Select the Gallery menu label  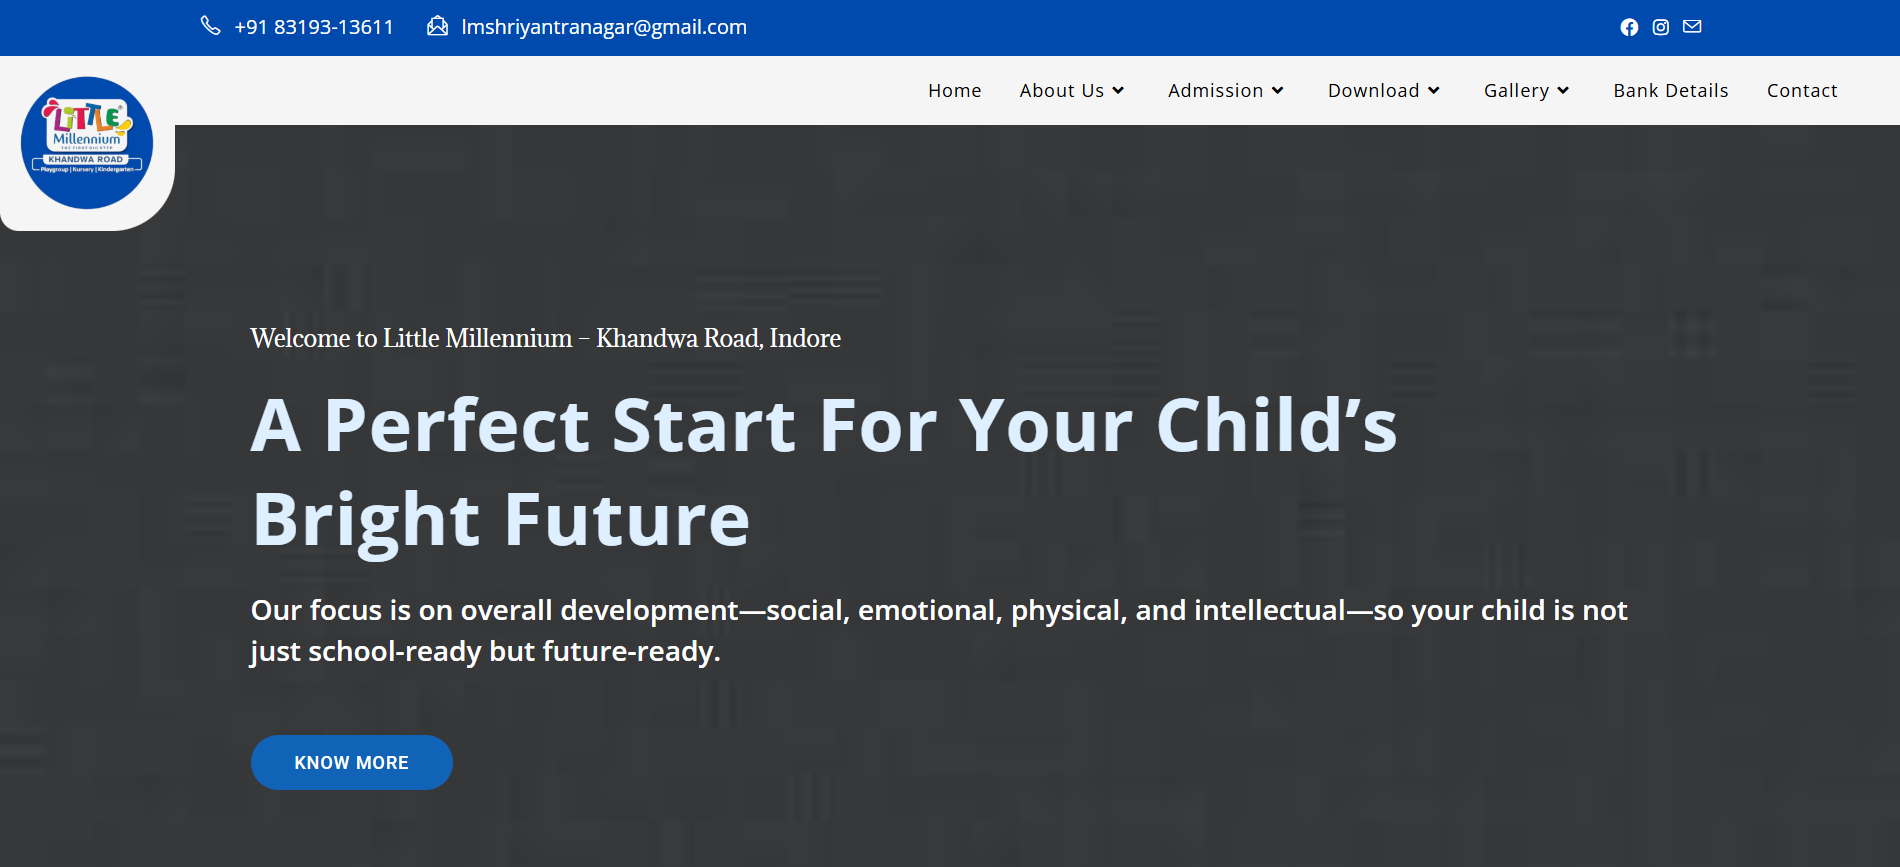coord(1516,91)
